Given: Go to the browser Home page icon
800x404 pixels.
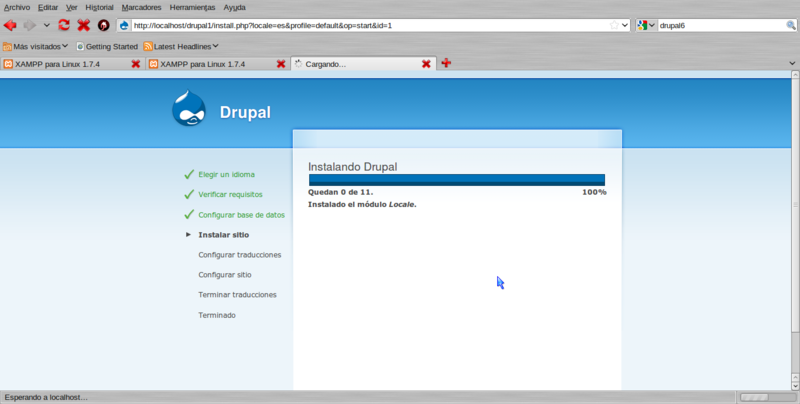Looking at the screenshot, I should pos(103,25).
